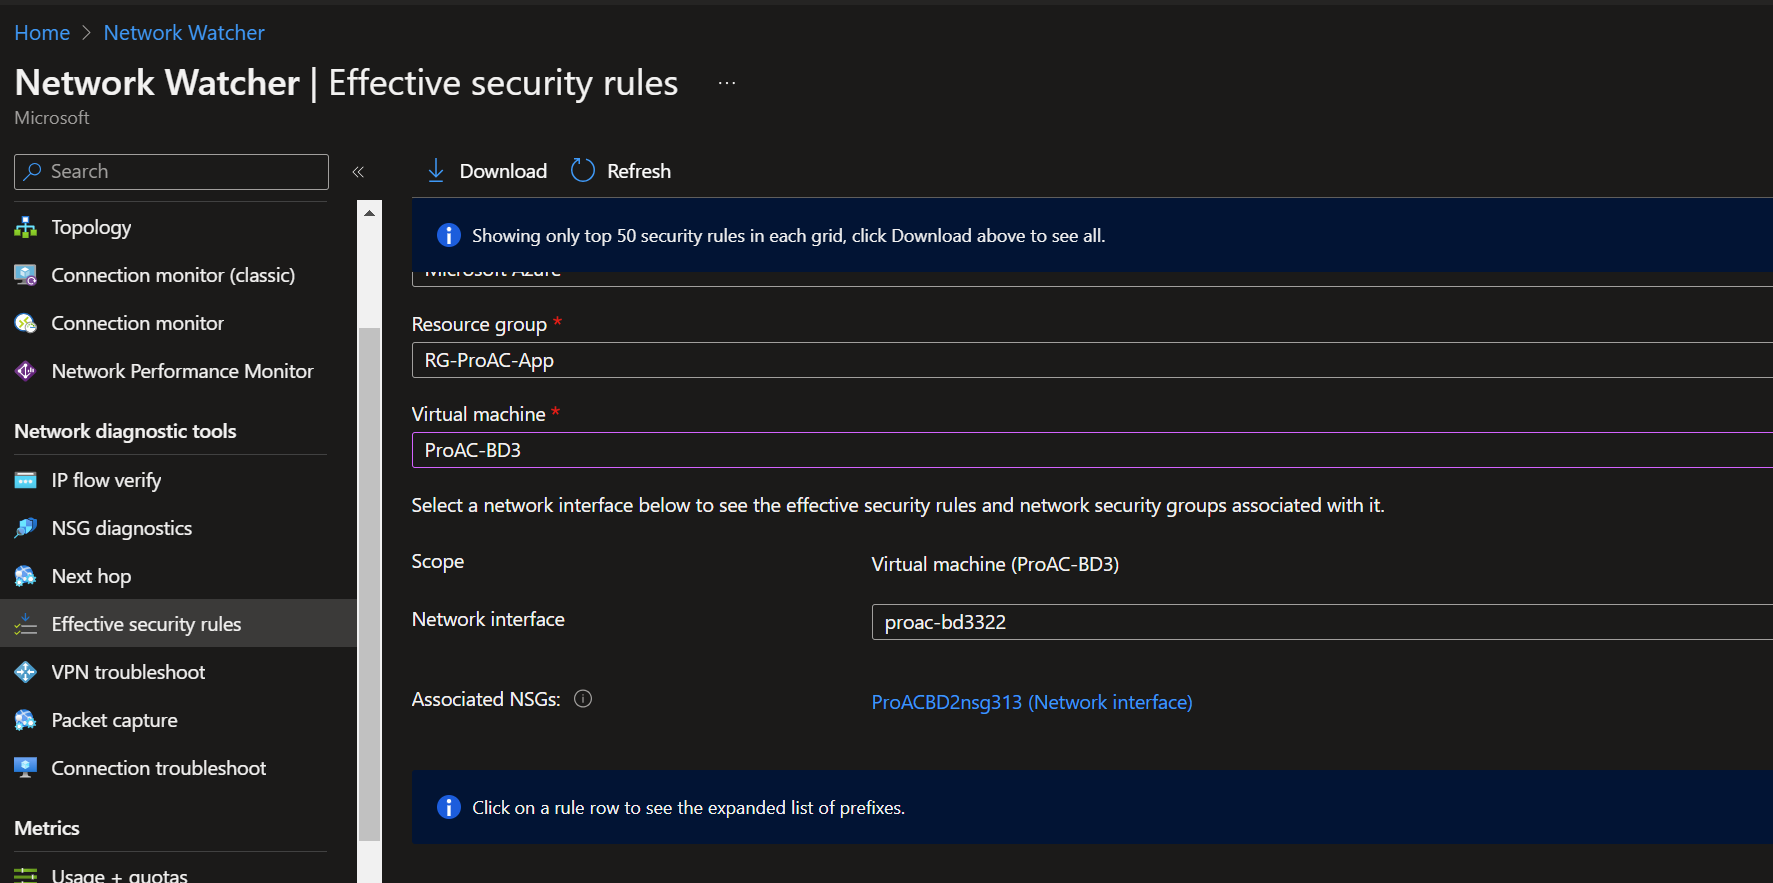Click the IP flow verify icon

(x=25, y=481)
